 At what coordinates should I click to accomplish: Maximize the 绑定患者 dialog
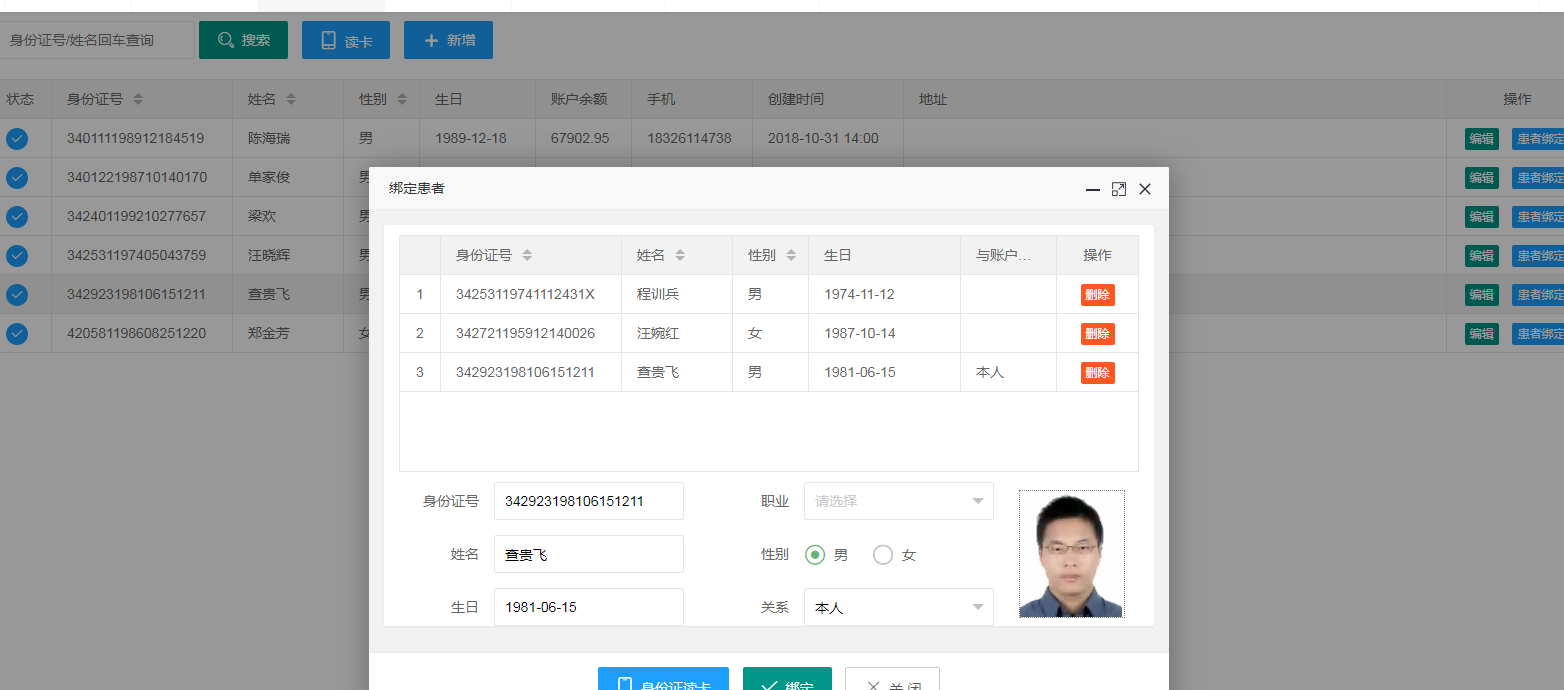click(1119, 189)
